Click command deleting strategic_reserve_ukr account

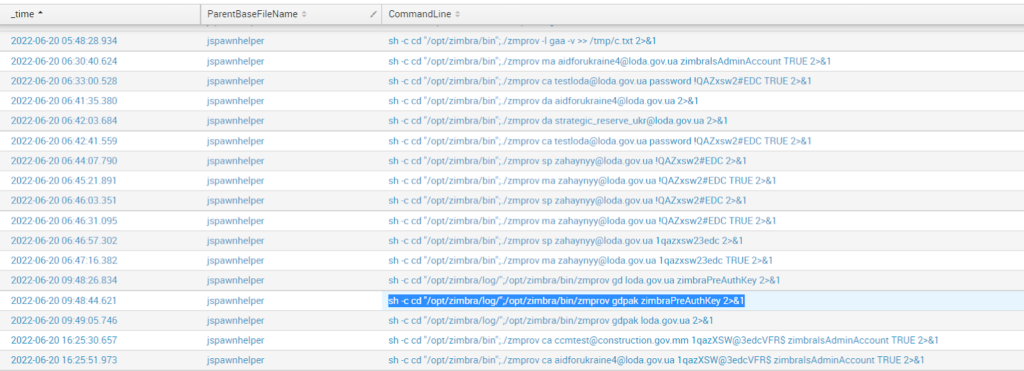click(x=558, y=121)
